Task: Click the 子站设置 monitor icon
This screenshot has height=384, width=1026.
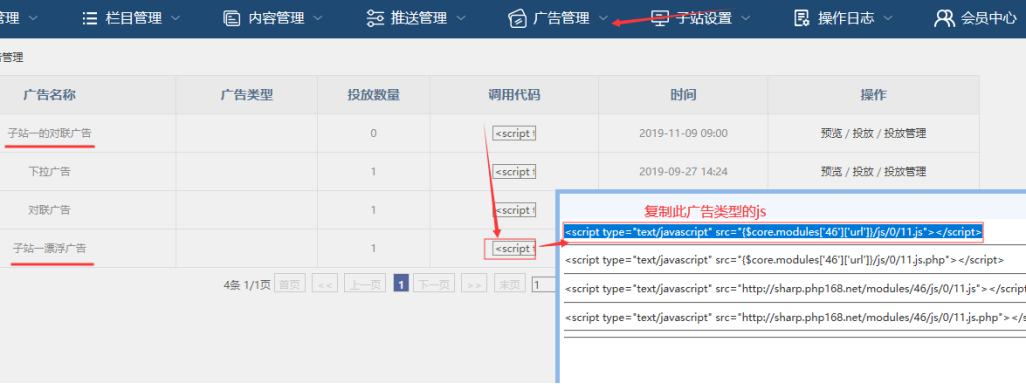Action: (x=661, y=18)
